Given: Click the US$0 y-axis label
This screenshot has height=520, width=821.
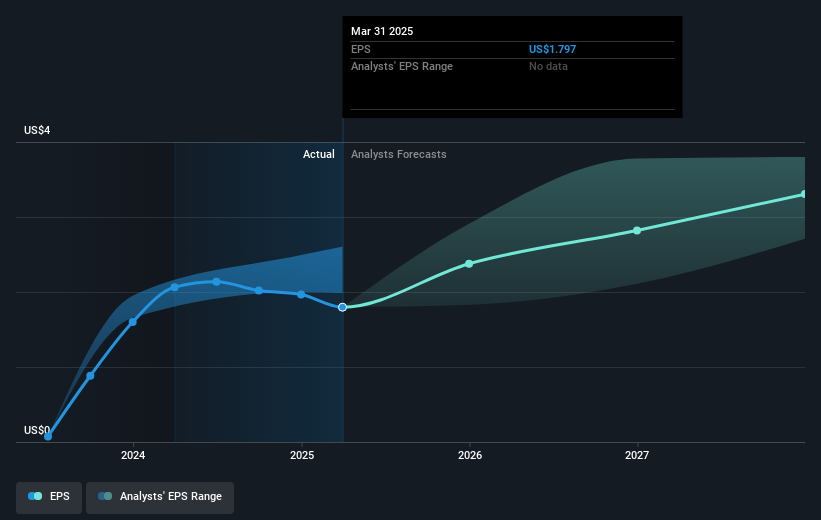Looking at the screenshot, I should (37, 430).
